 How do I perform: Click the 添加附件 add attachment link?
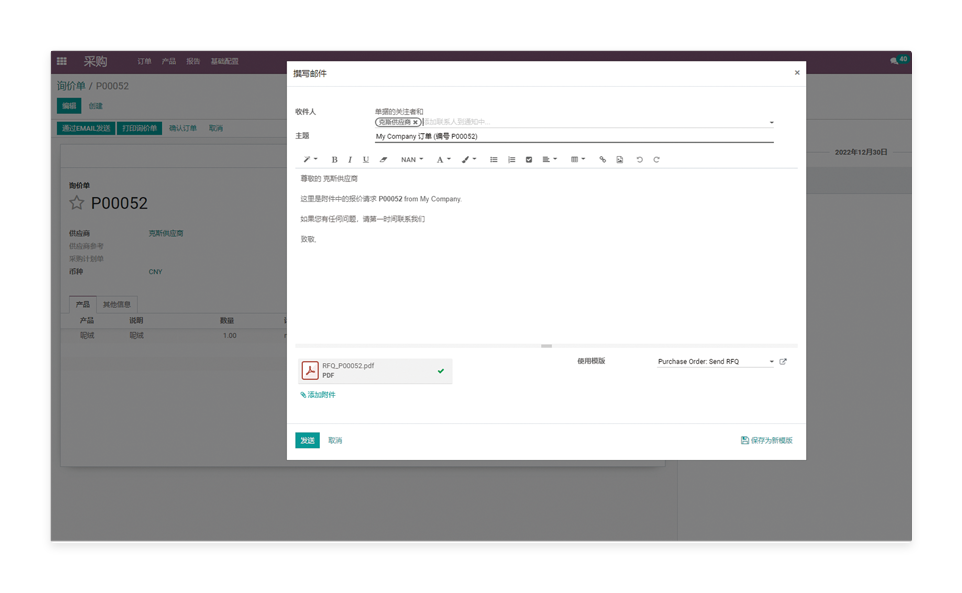point(319,395)
